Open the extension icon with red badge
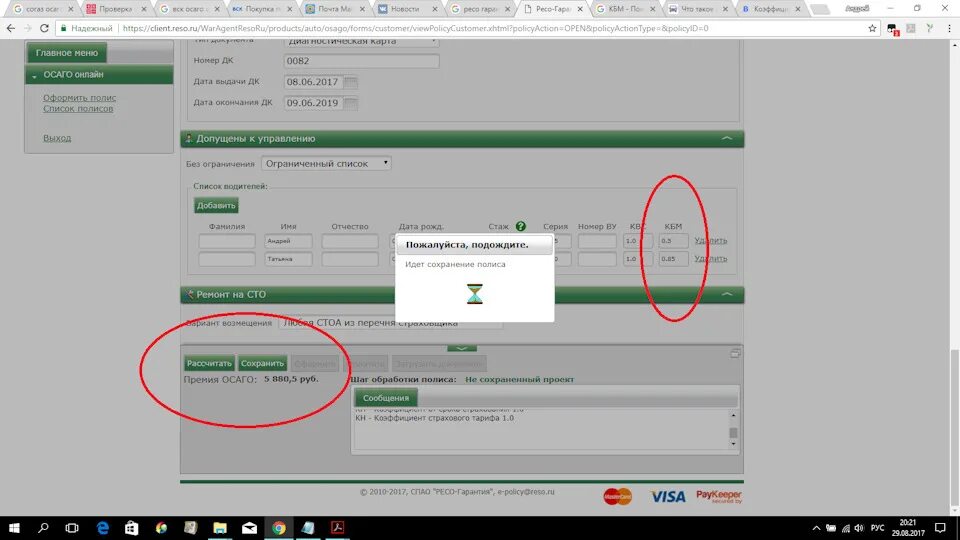 (892, 29)
